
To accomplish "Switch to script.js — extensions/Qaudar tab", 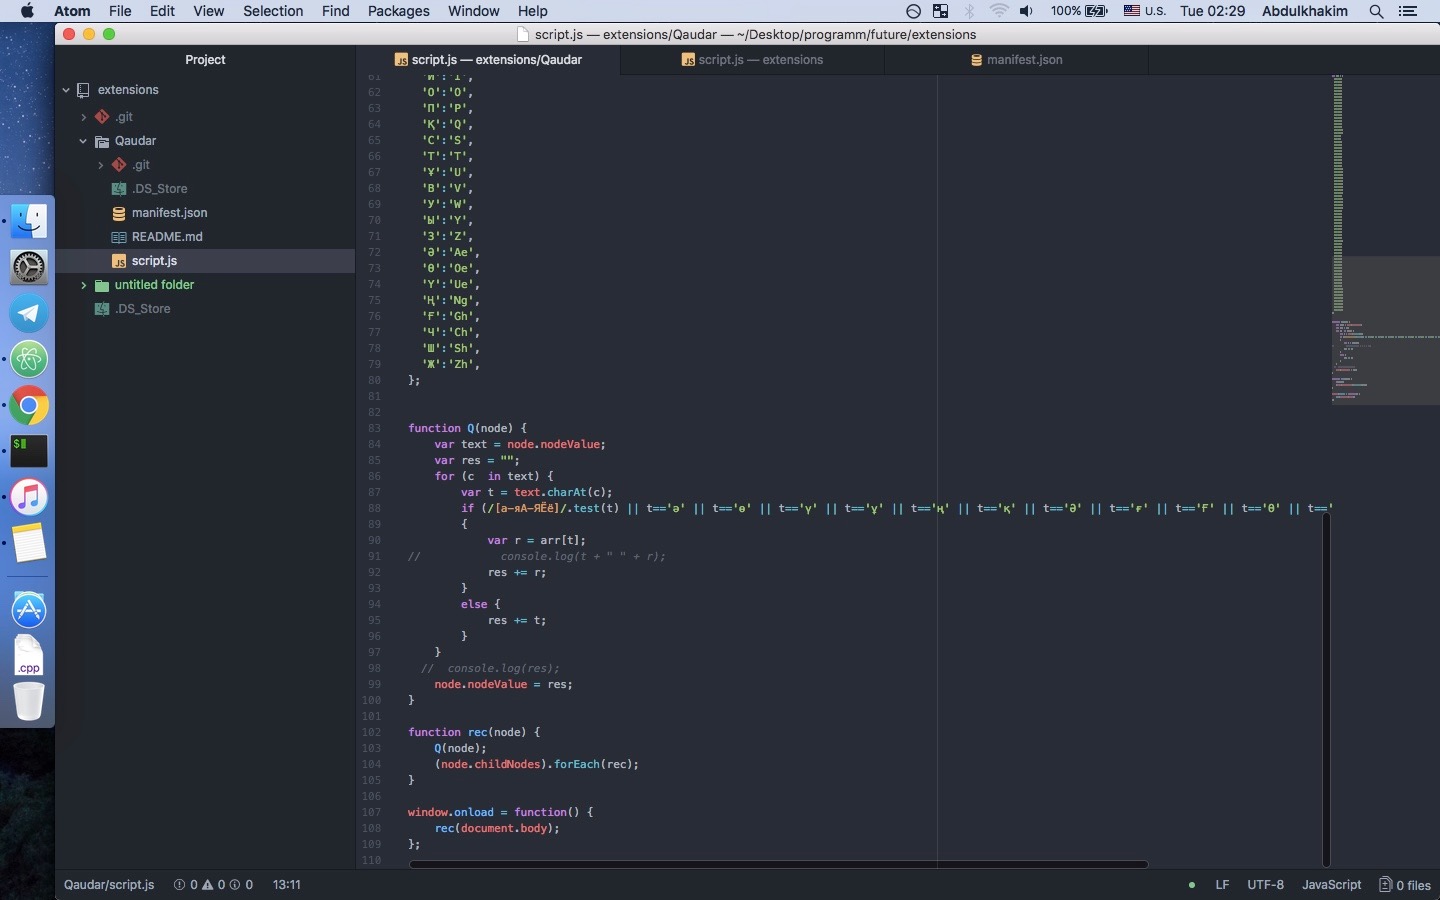I will click(488, 60).
